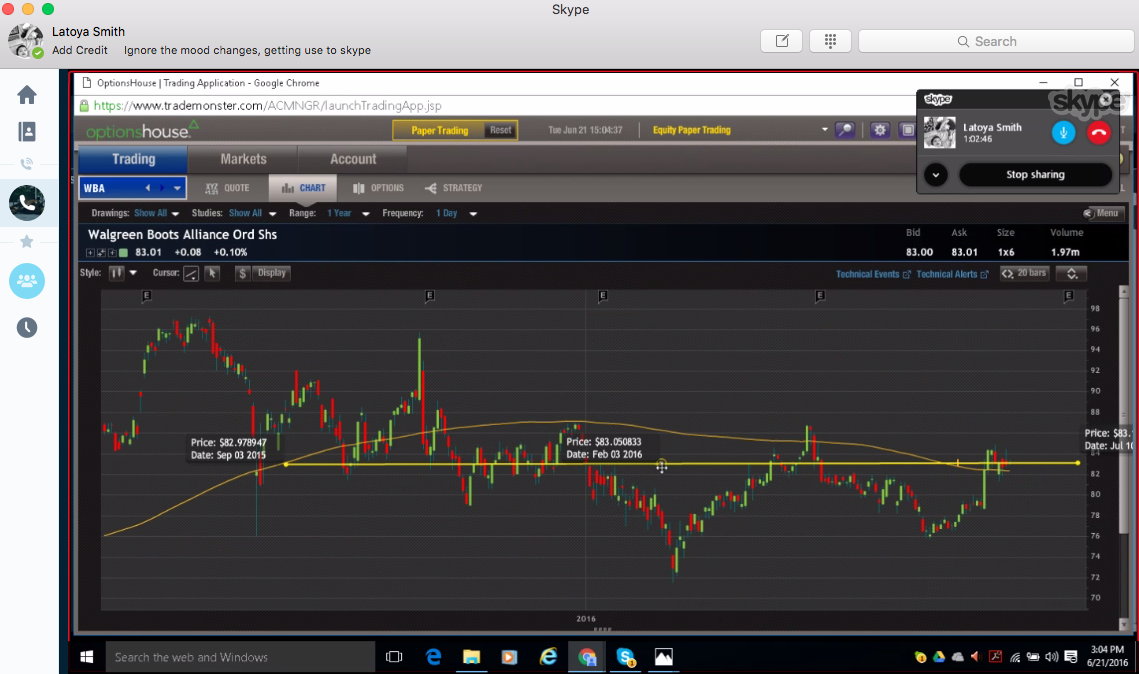The height and width of the screenshot is (674, 1139).
Task: Switch to the Markets tab
Action: tap(243, 159)
